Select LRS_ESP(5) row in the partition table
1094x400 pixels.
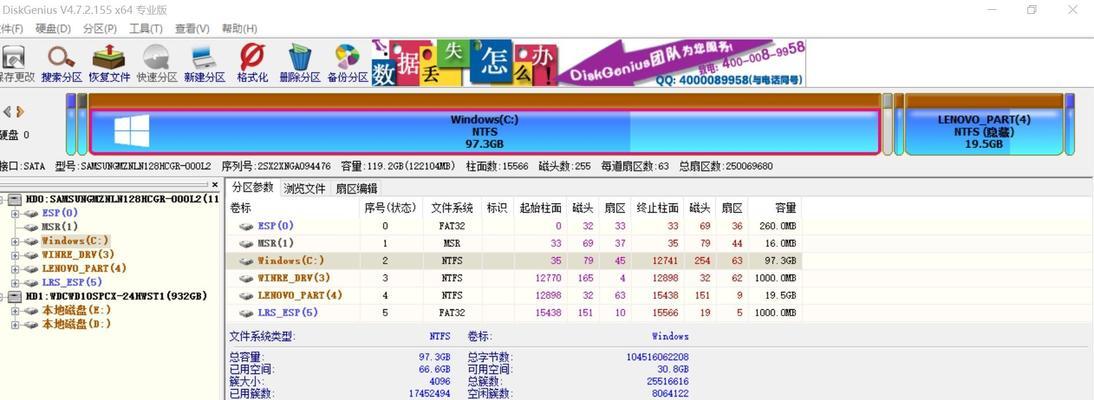point(515,313)
